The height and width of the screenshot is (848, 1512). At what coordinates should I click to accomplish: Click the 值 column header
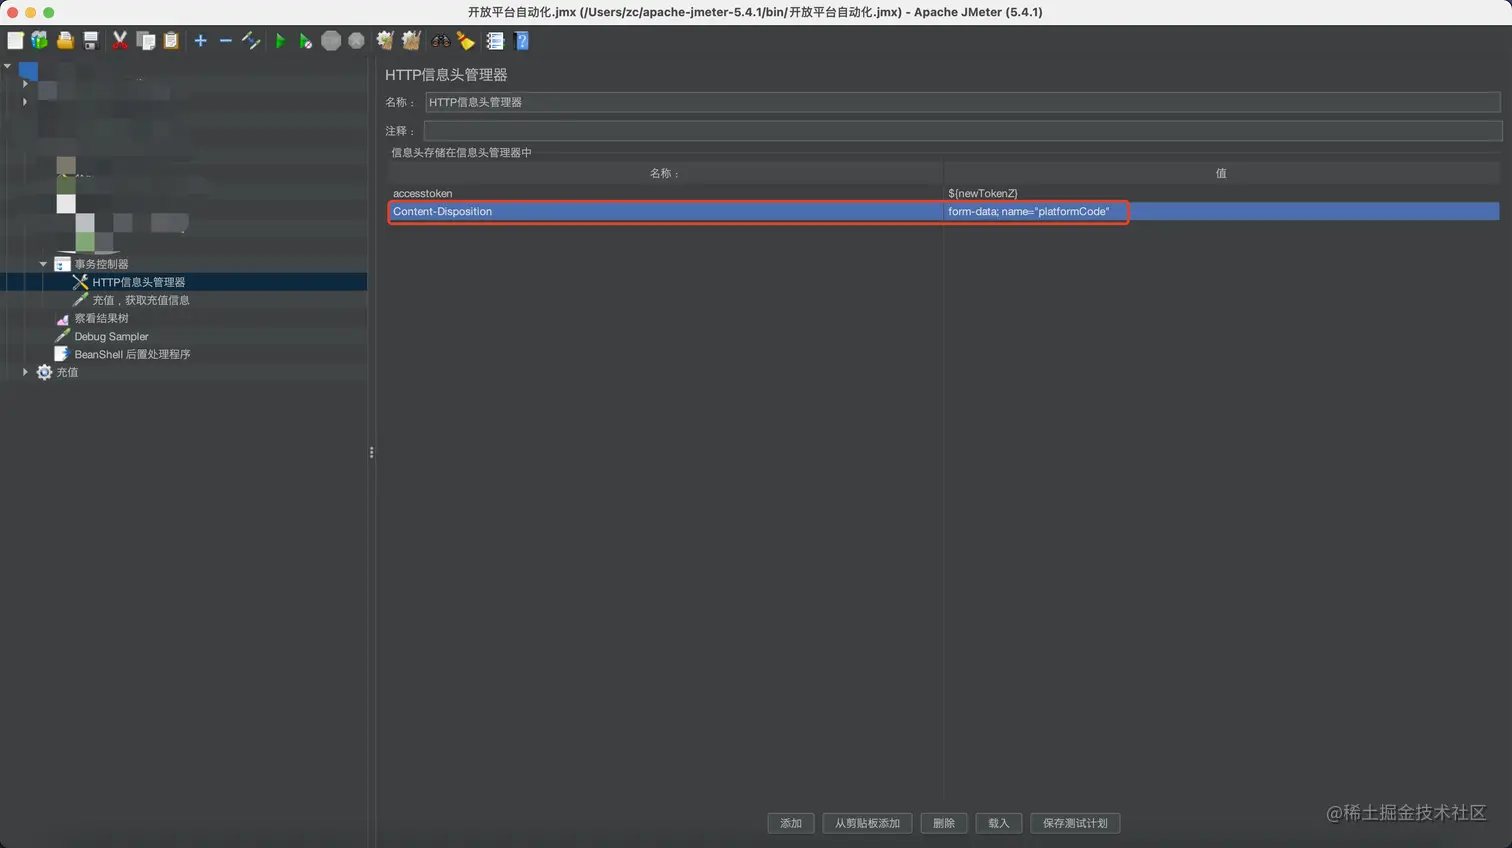1221,173
